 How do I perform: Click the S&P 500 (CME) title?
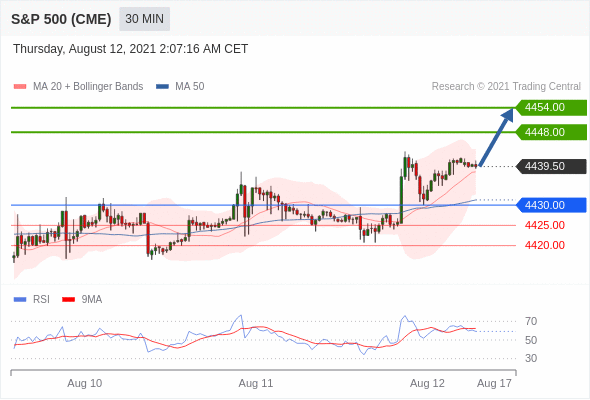[61, 19]
